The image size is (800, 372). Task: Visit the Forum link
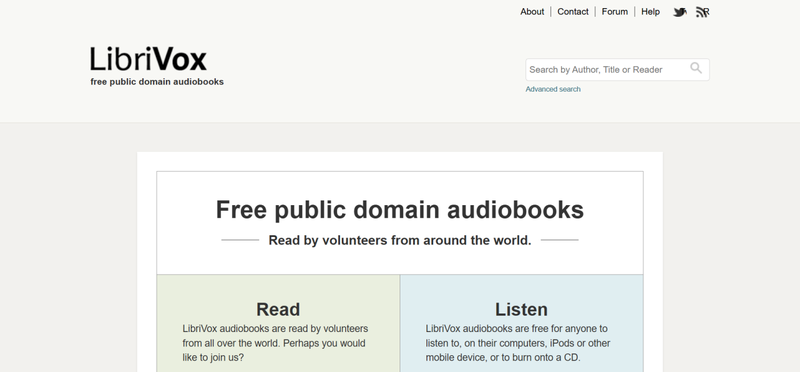(615, 11)
